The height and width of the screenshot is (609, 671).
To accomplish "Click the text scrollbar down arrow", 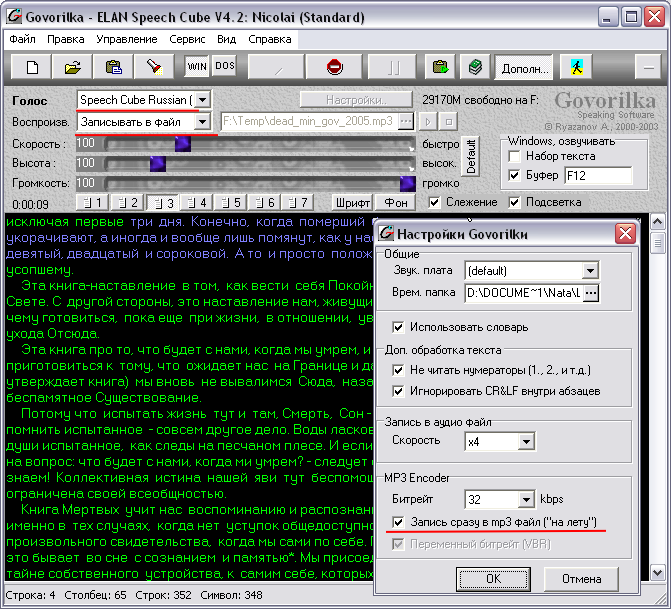I will tap(657, 572).
